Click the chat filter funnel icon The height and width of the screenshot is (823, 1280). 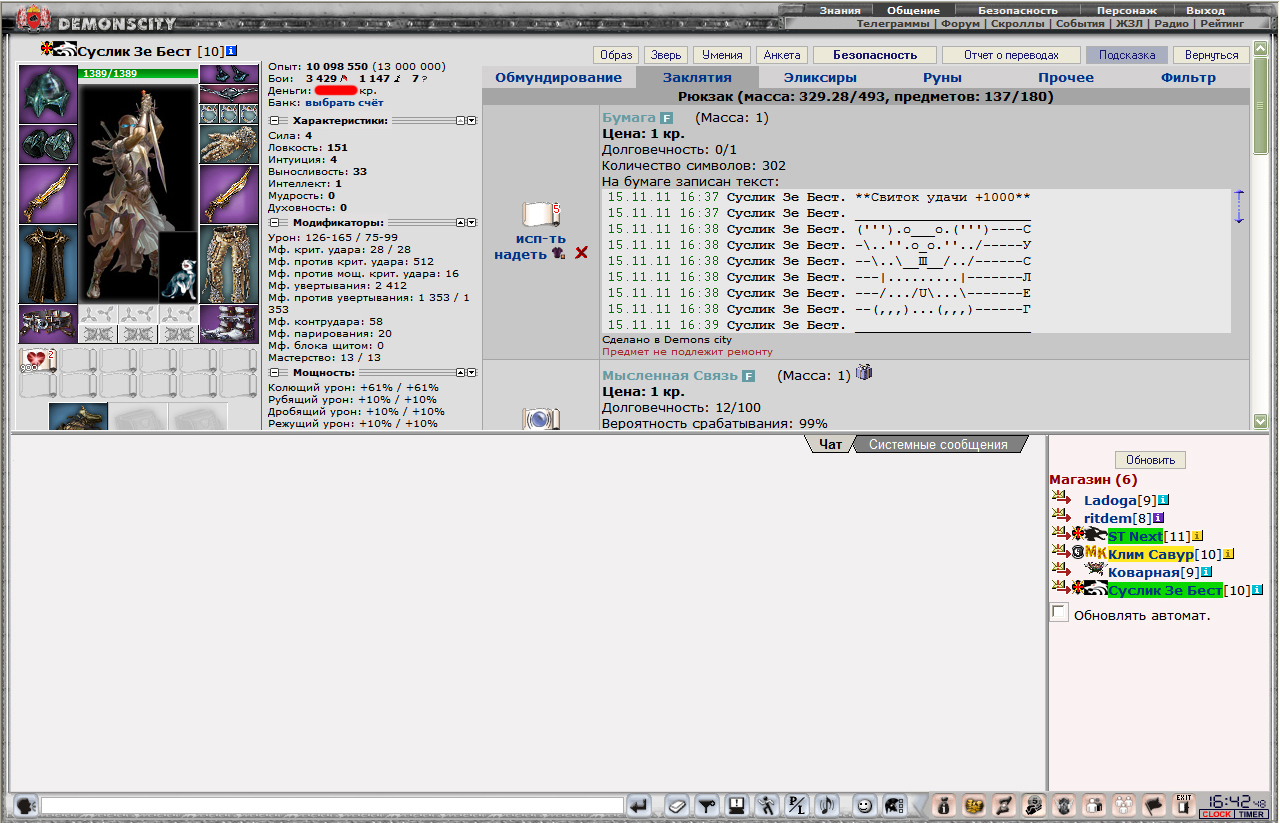707,804
